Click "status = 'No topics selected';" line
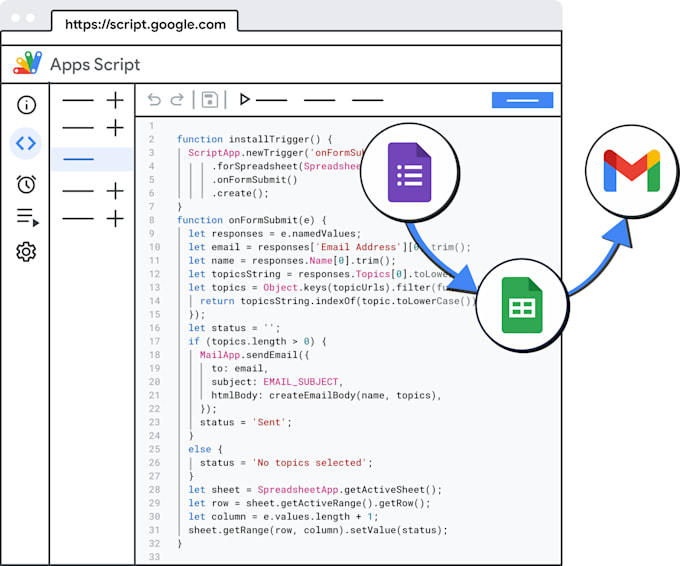 pos(286,462)
